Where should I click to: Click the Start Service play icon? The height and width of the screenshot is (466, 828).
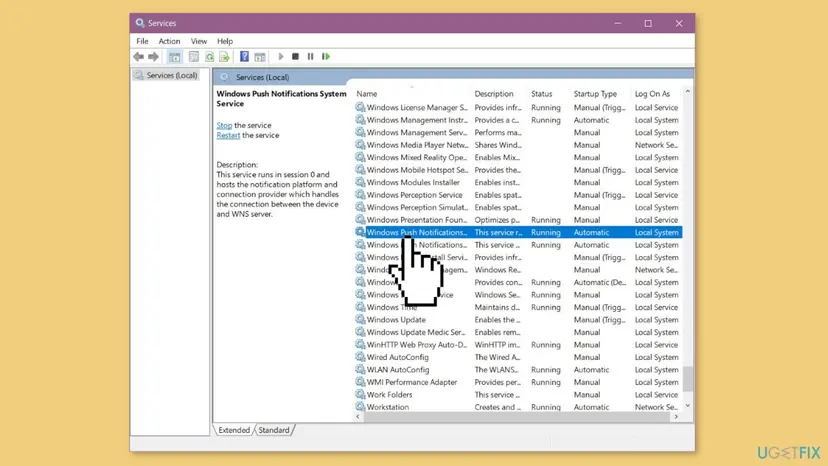[281, 57]
